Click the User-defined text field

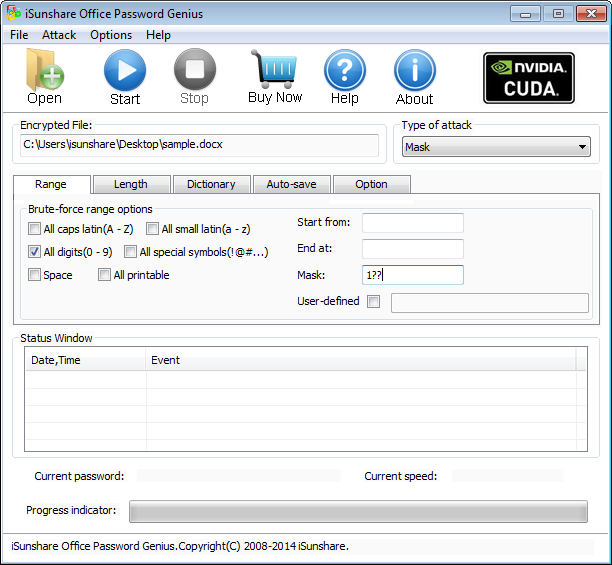tap(490, 303)
